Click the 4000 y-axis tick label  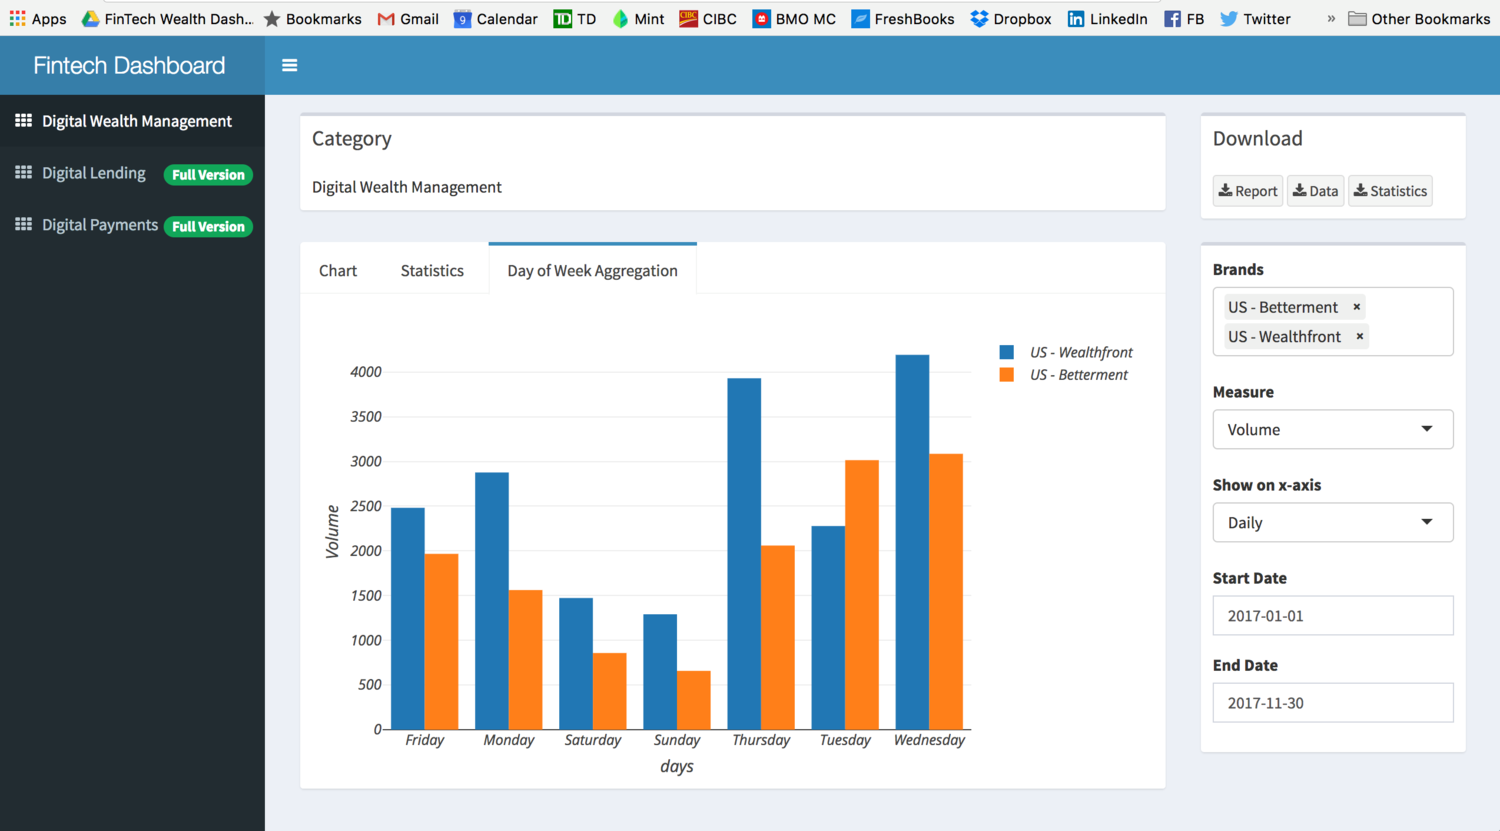tap(366, 372)
